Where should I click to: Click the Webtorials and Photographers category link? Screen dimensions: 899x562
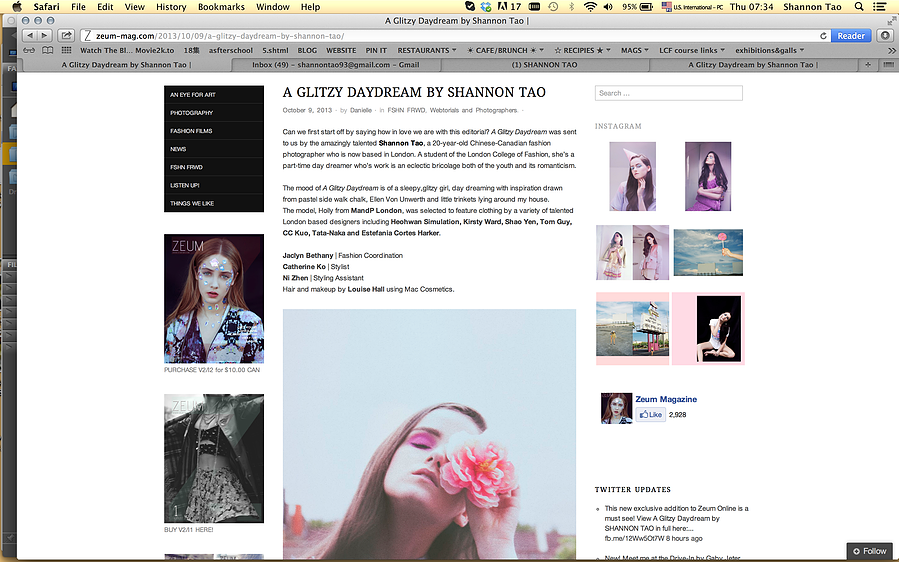click(473, 110)
